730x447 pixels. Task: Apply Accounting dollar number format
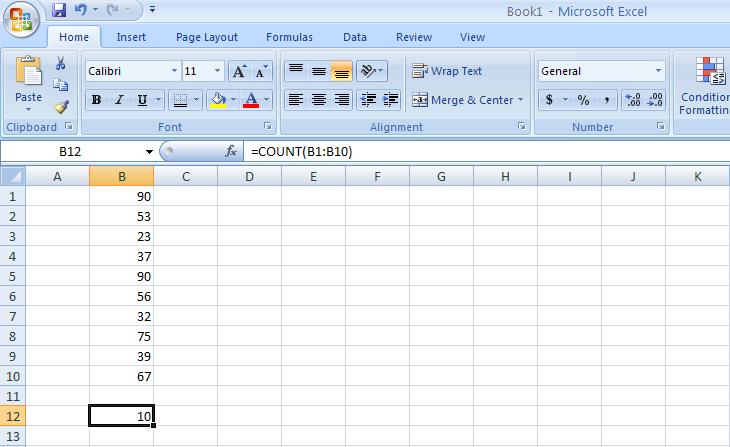[x=549, y=100]
